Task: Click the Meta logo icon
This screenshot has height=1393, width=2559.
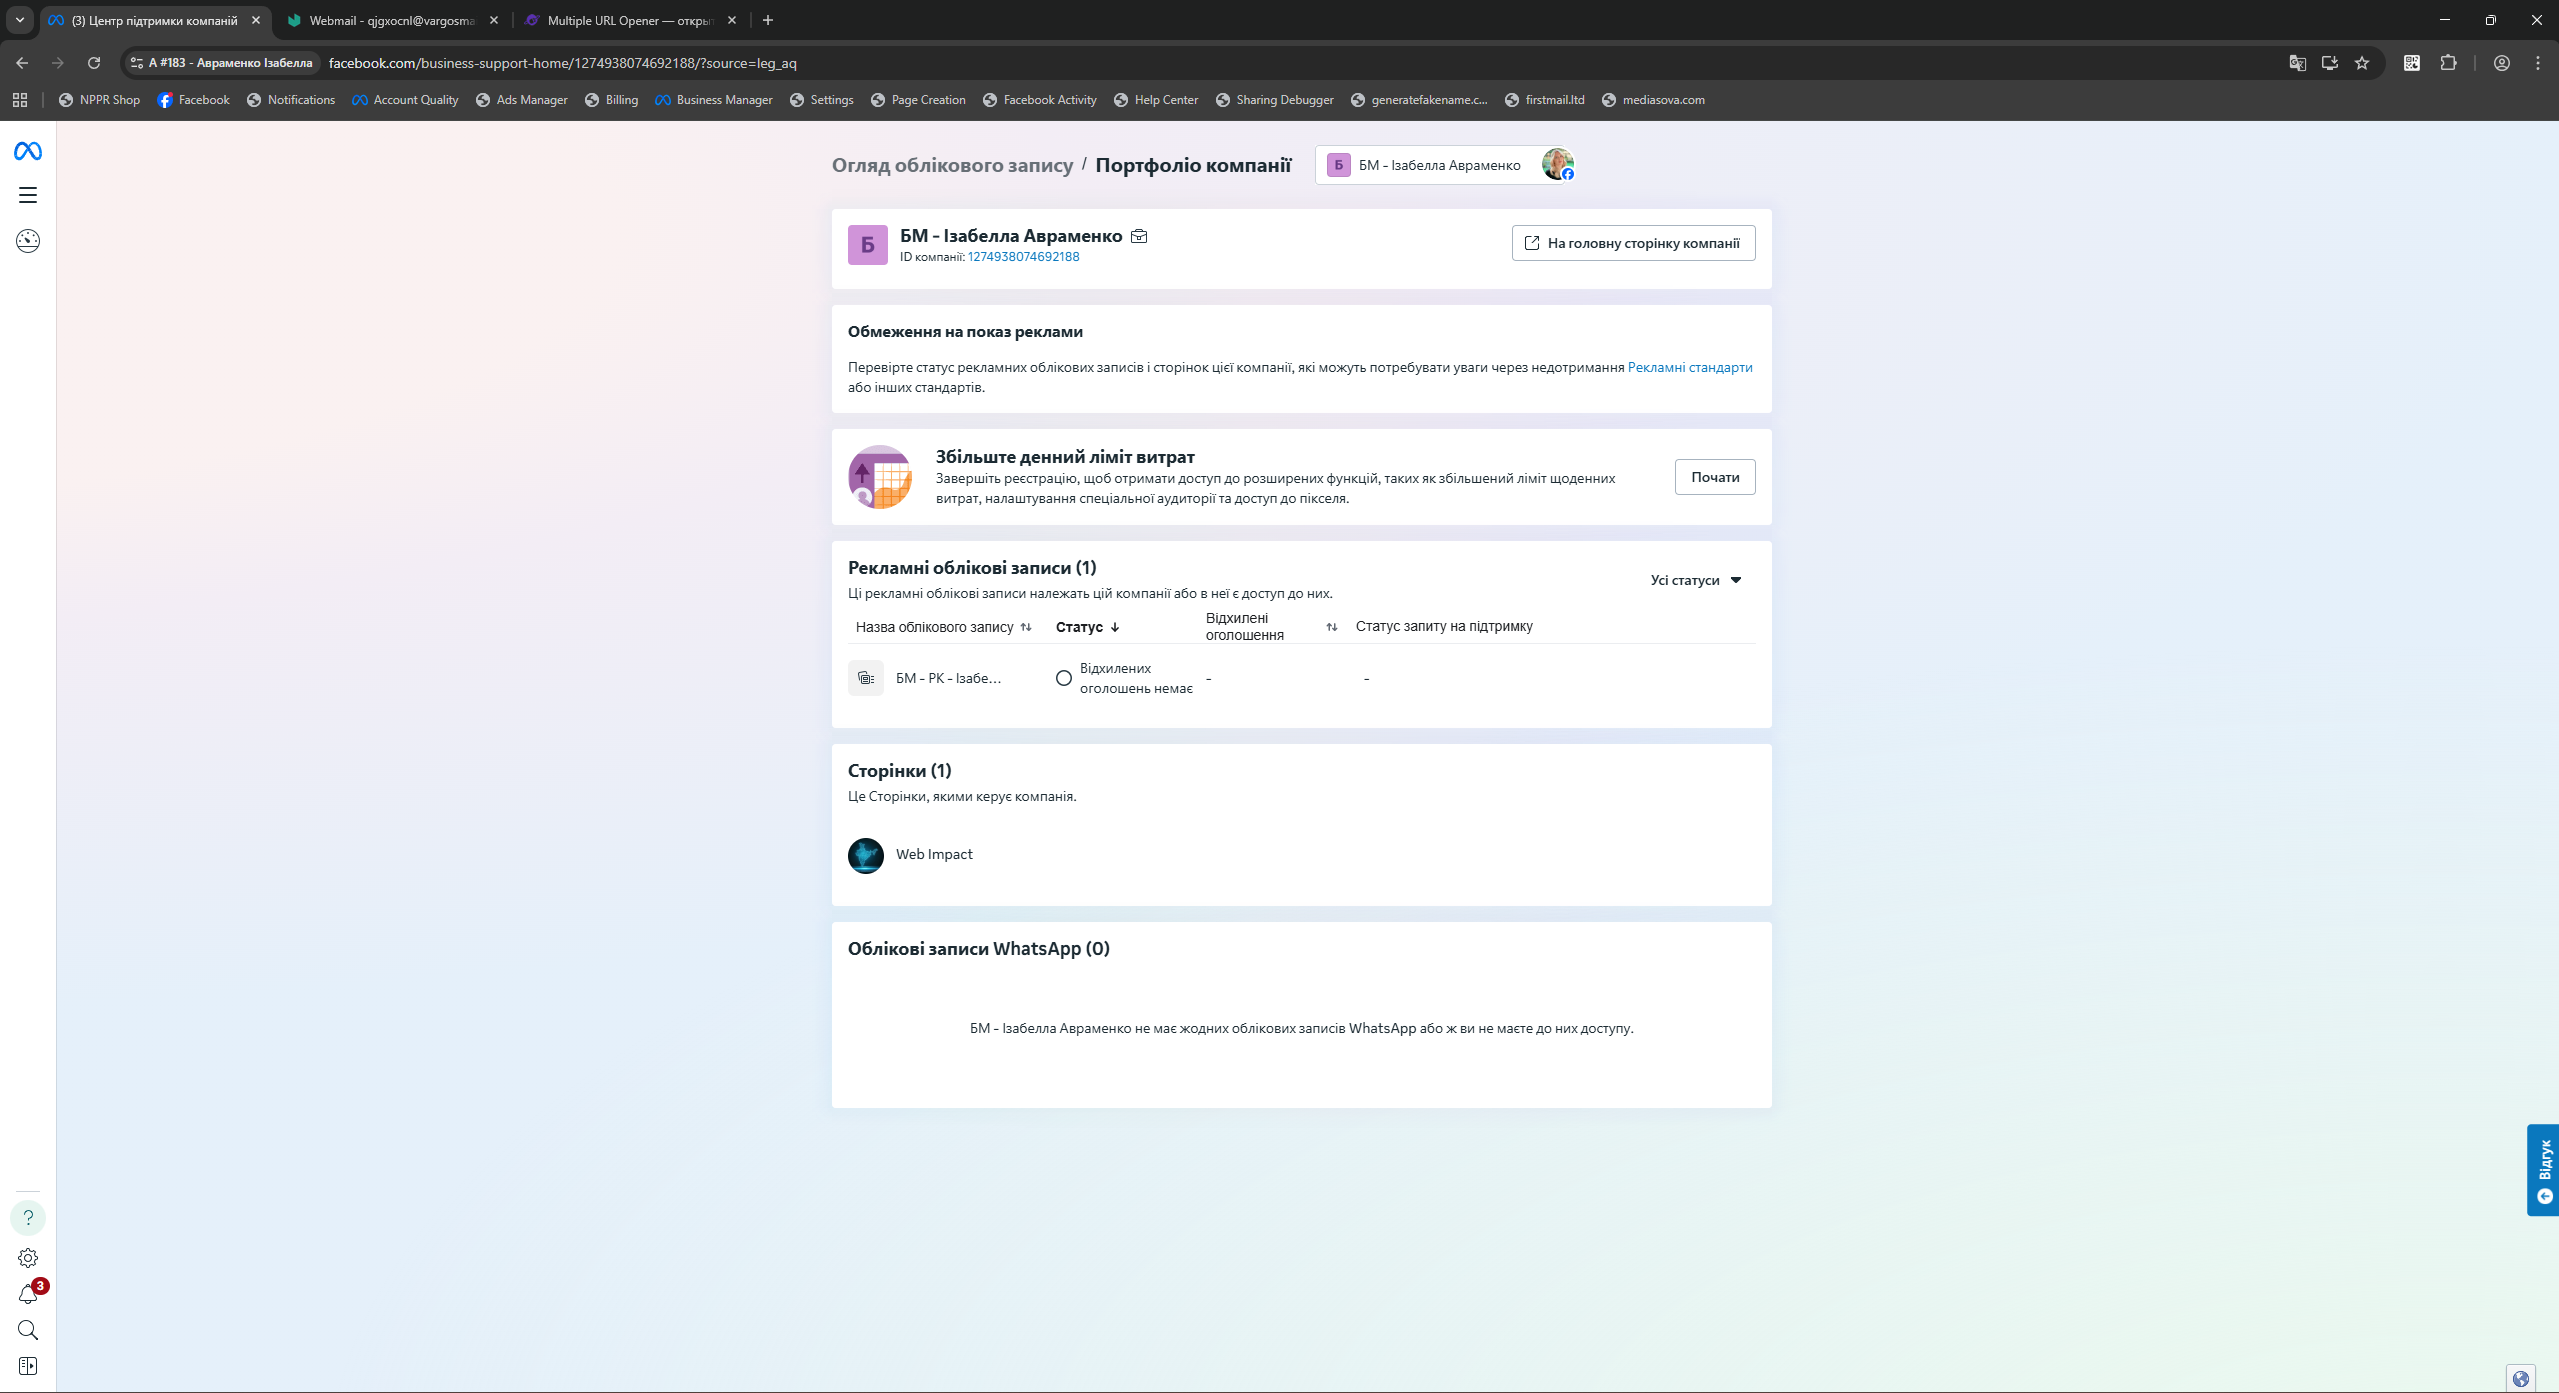Action: pyautogui.click(x=28, y=151)
